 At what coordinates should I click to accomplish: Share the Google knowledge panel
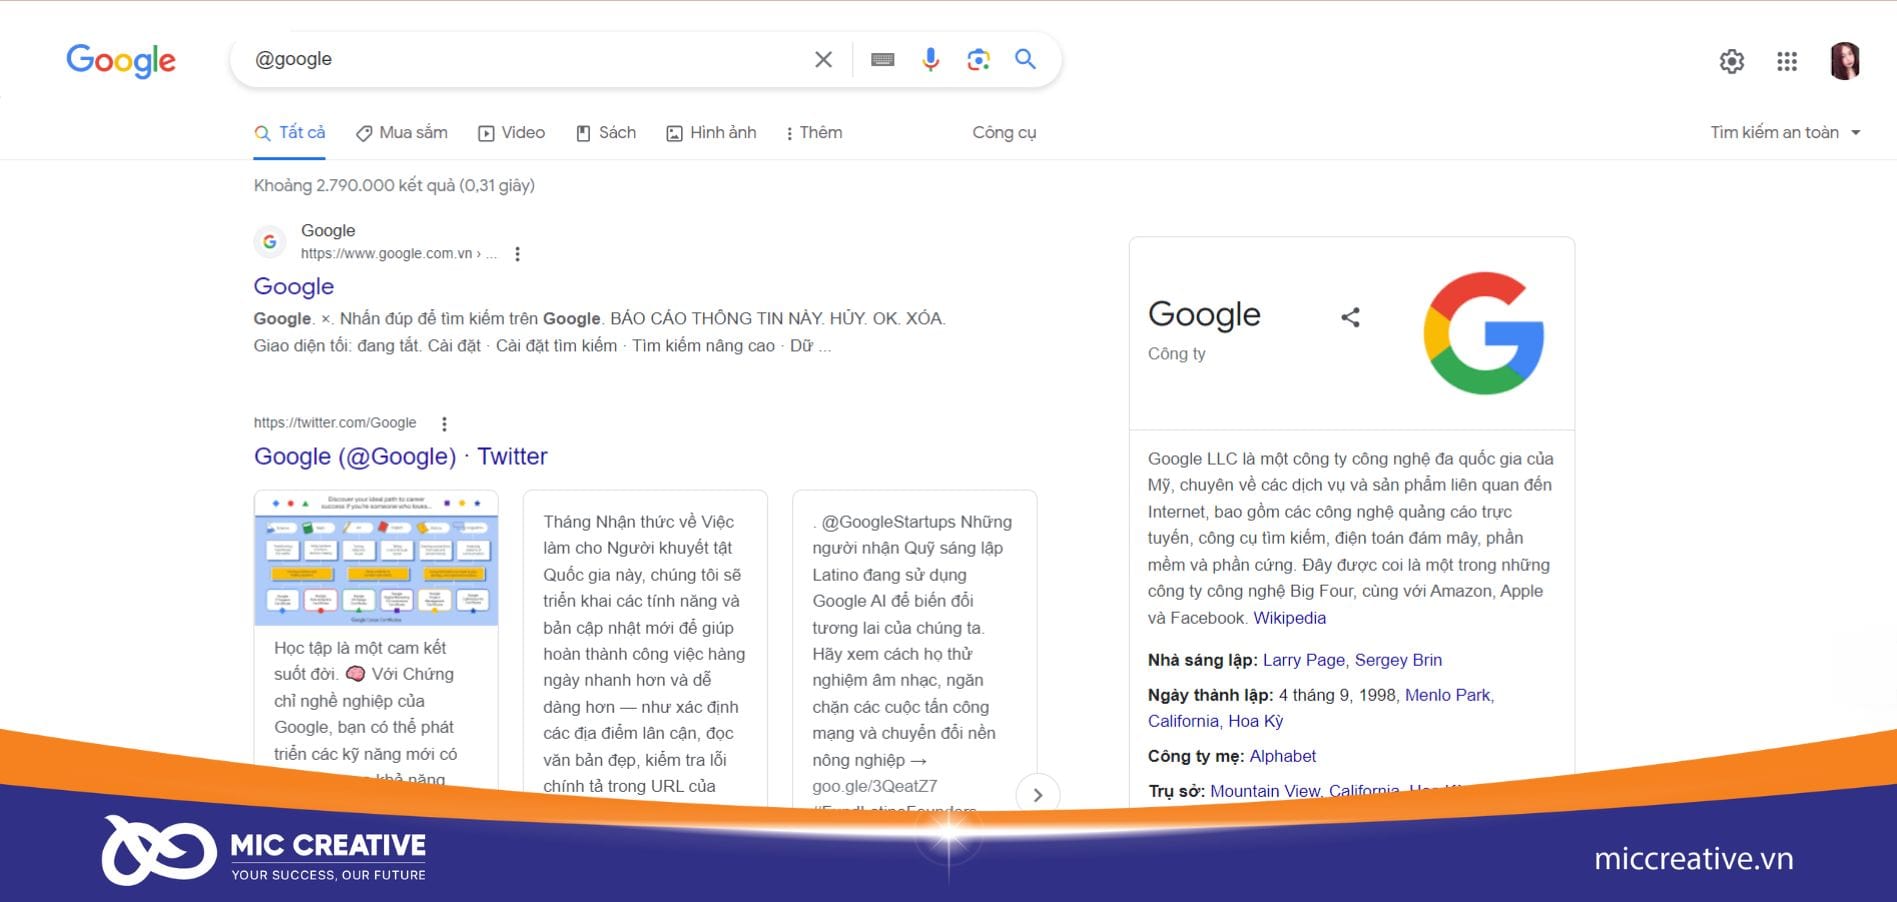[x=1350, y=318]
